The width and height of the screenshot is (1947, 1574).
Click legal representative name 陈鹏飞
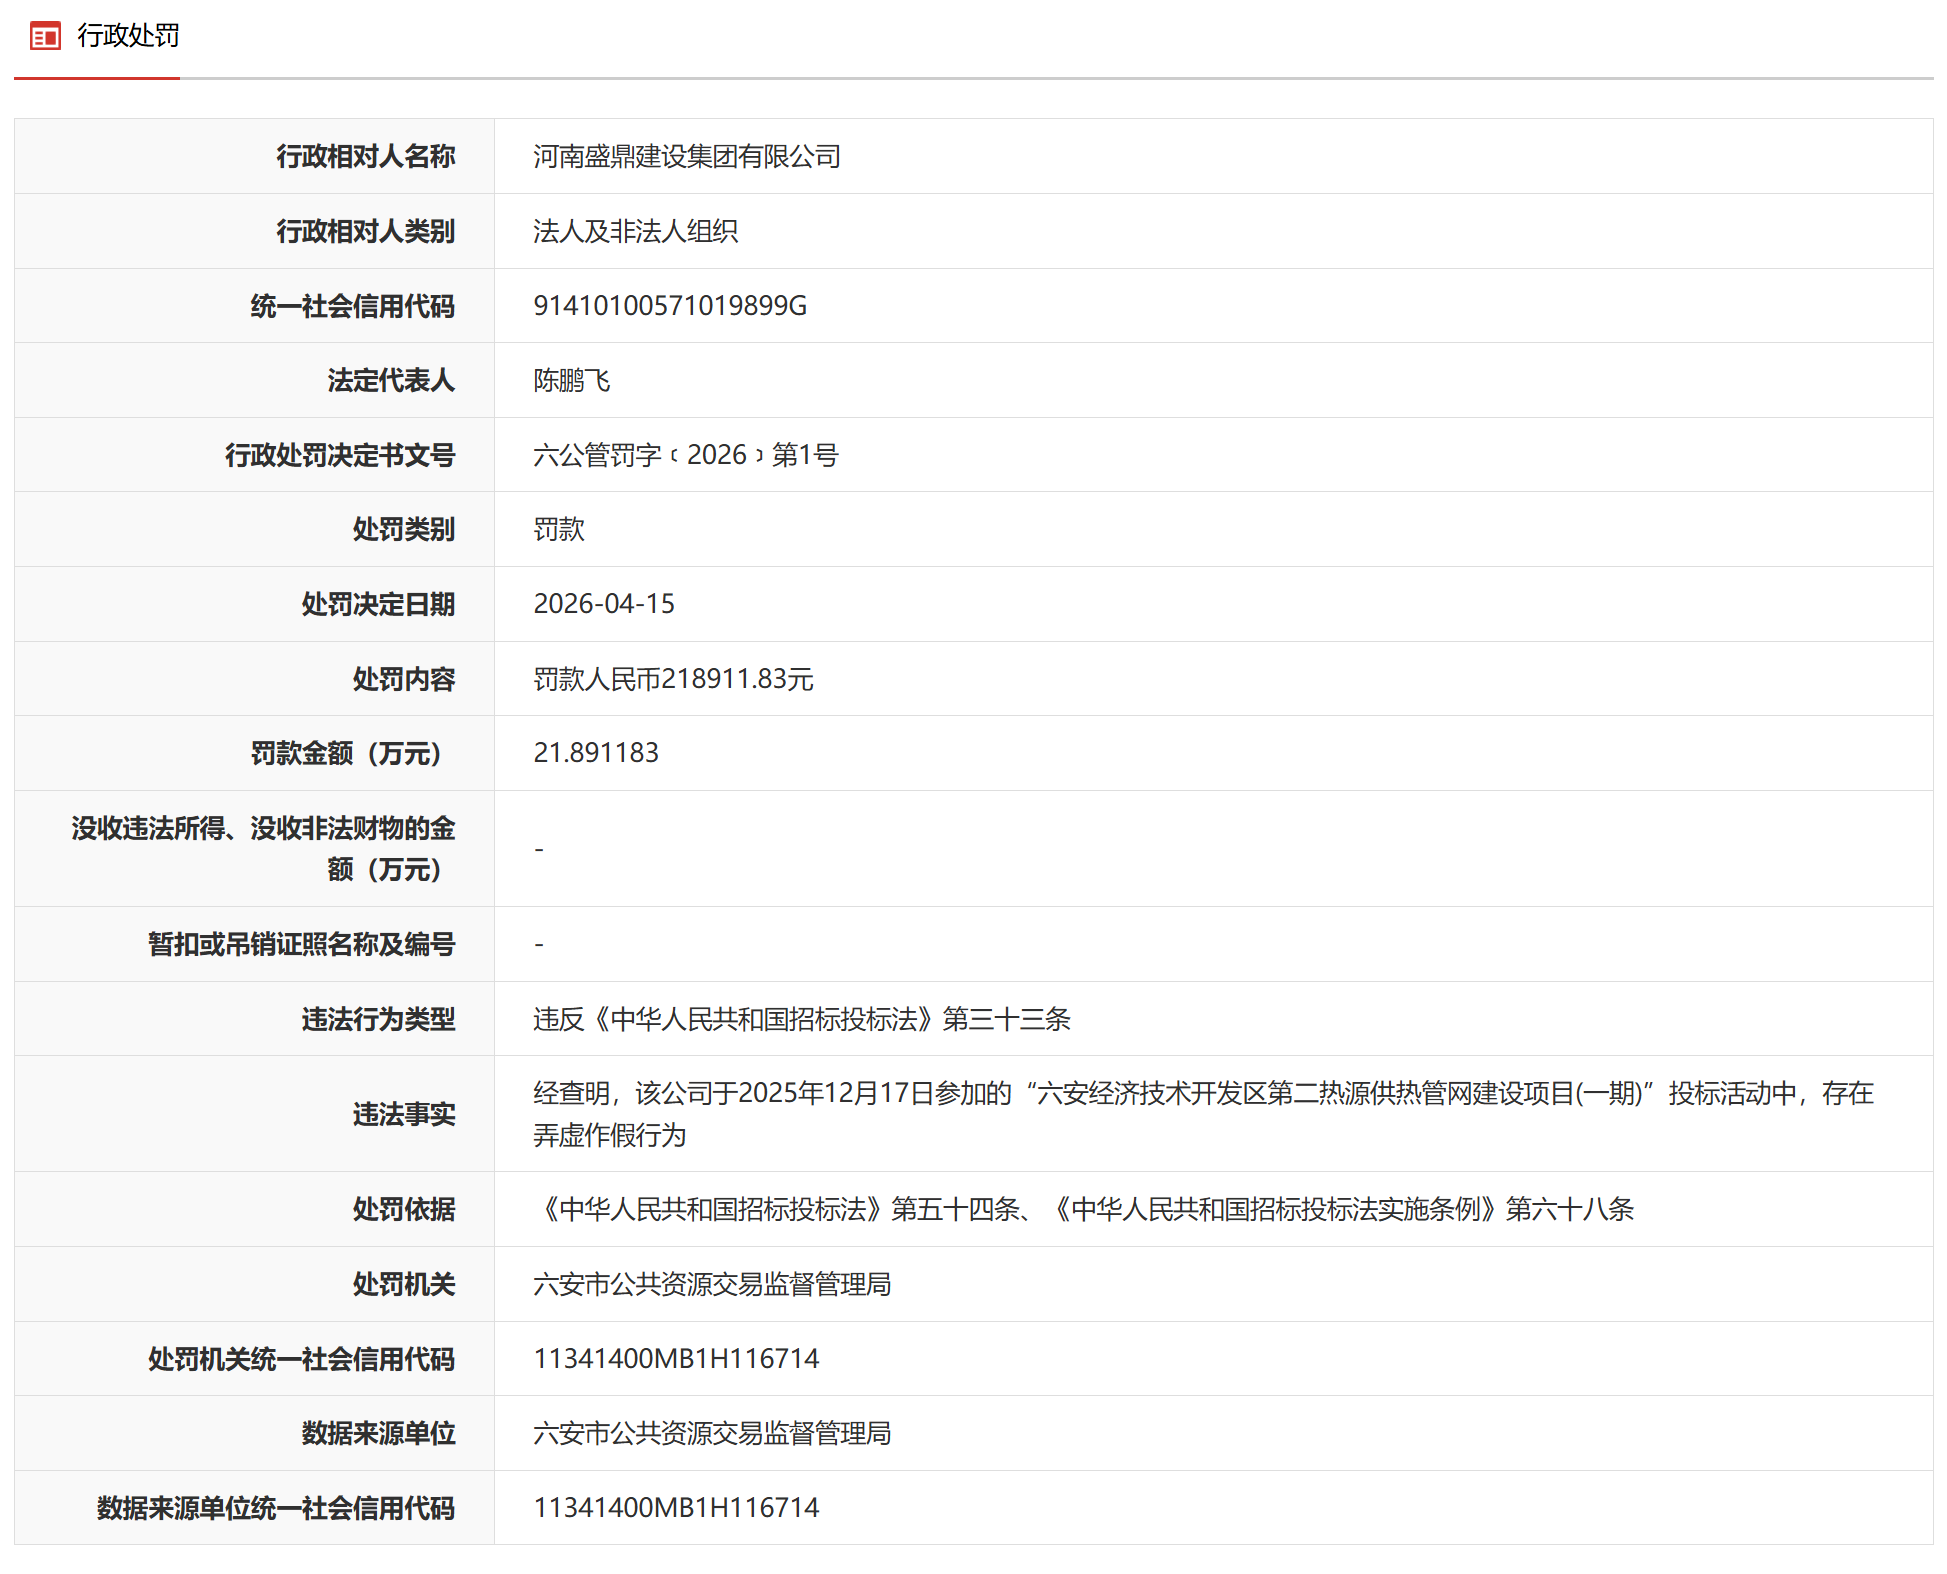[x=571, y=381]
